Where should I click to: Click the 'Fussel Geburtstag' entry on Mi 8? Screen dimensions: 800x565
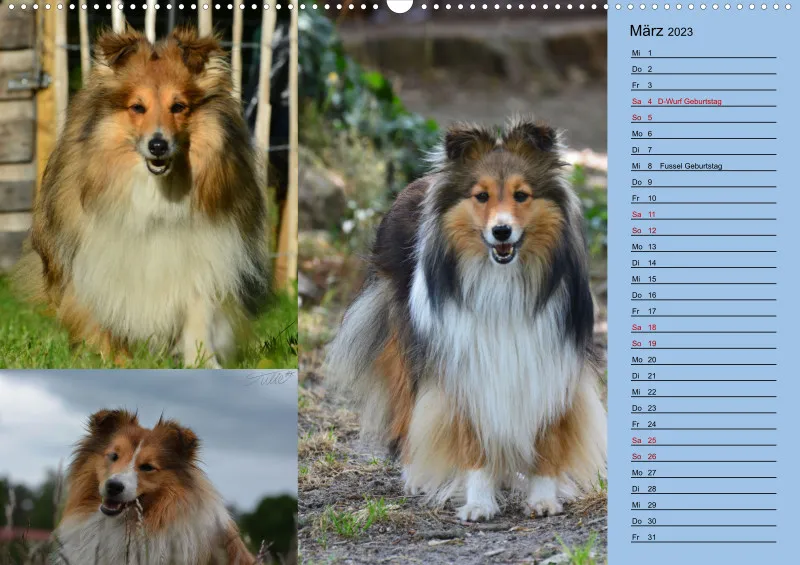[690, 166]
